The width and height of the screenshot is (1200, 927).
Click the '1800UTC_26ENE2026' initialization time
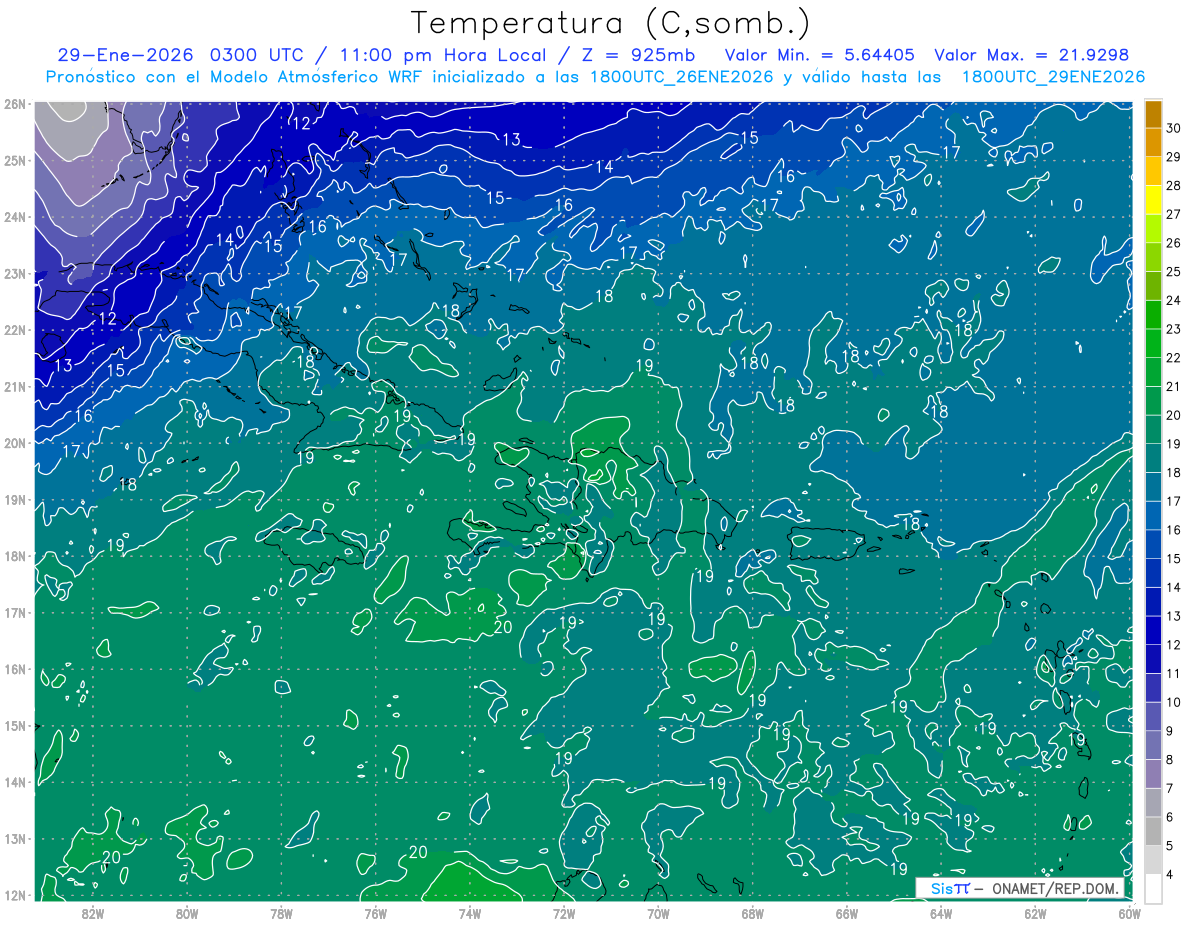click(x=681, y=77)
